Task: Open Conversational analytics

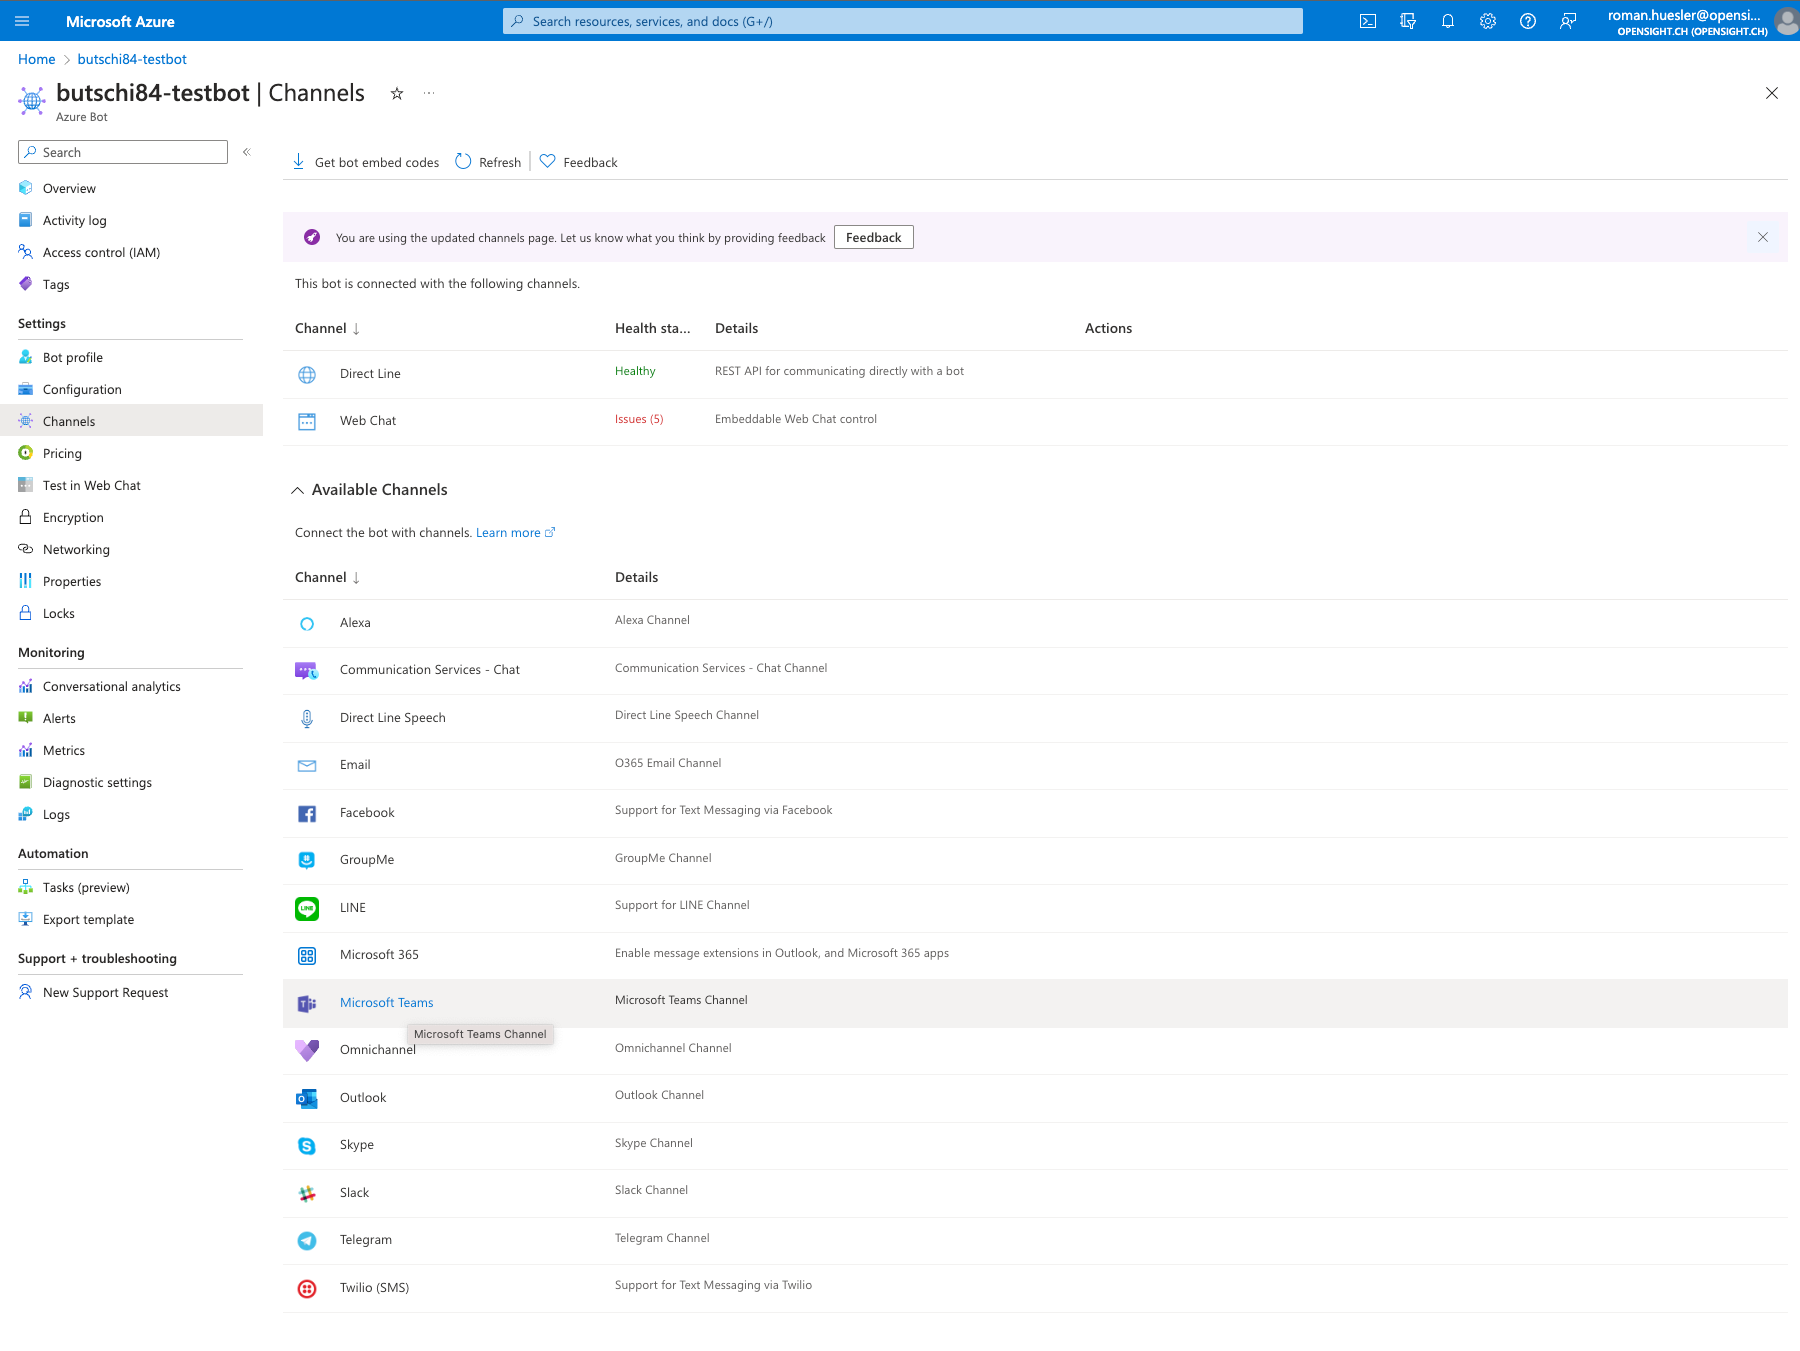Action: pyautogui.click(x=111, y=686)
